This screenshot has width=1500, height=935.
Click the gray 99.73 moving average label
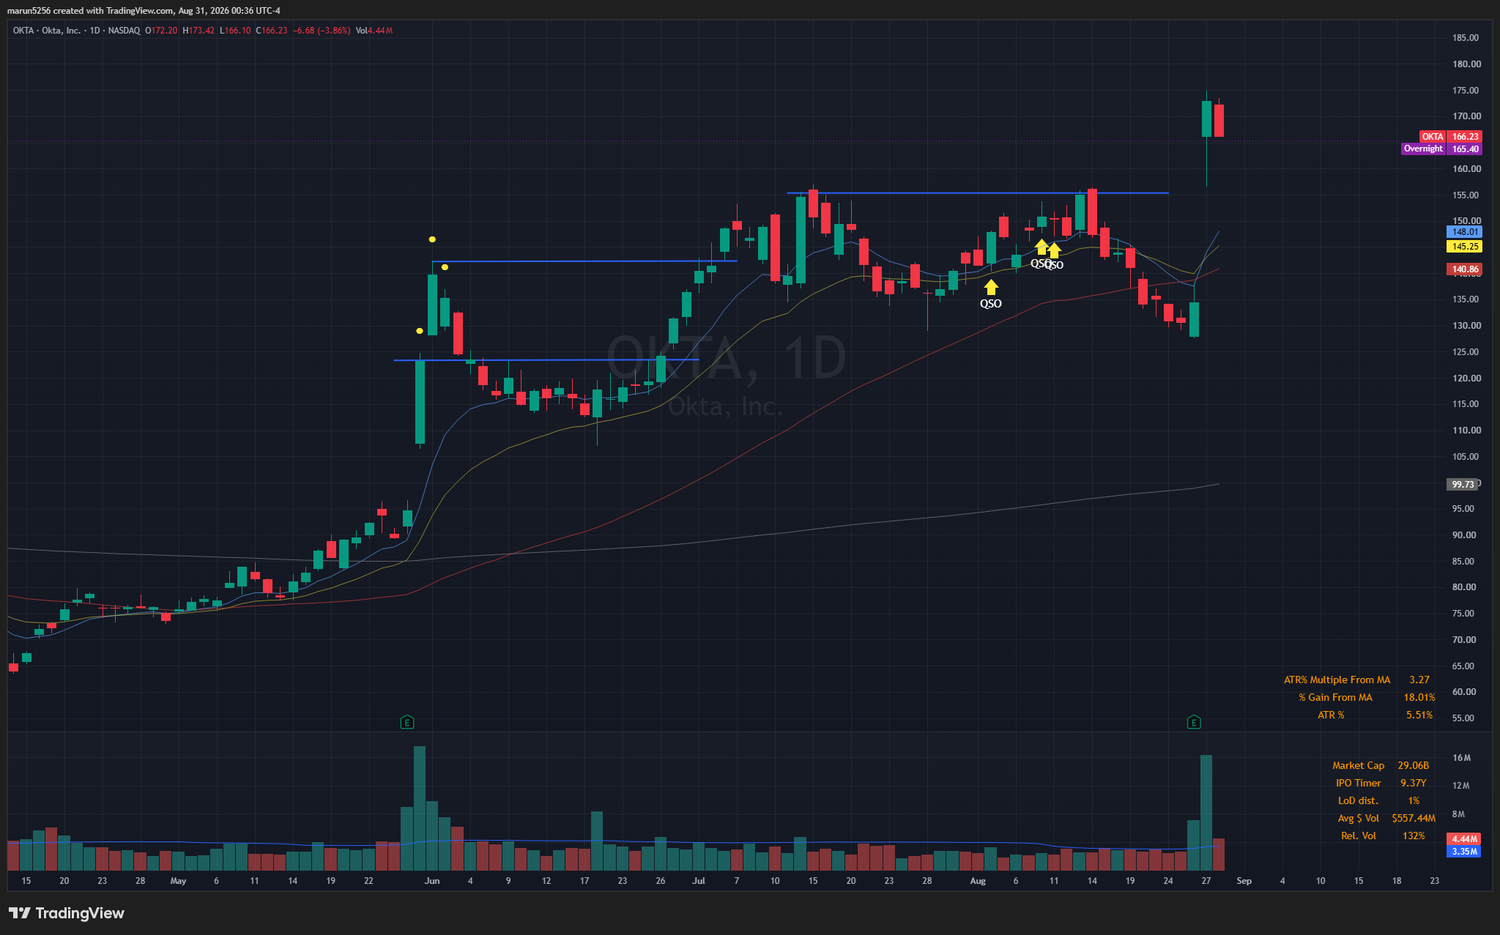point(1463,484)
